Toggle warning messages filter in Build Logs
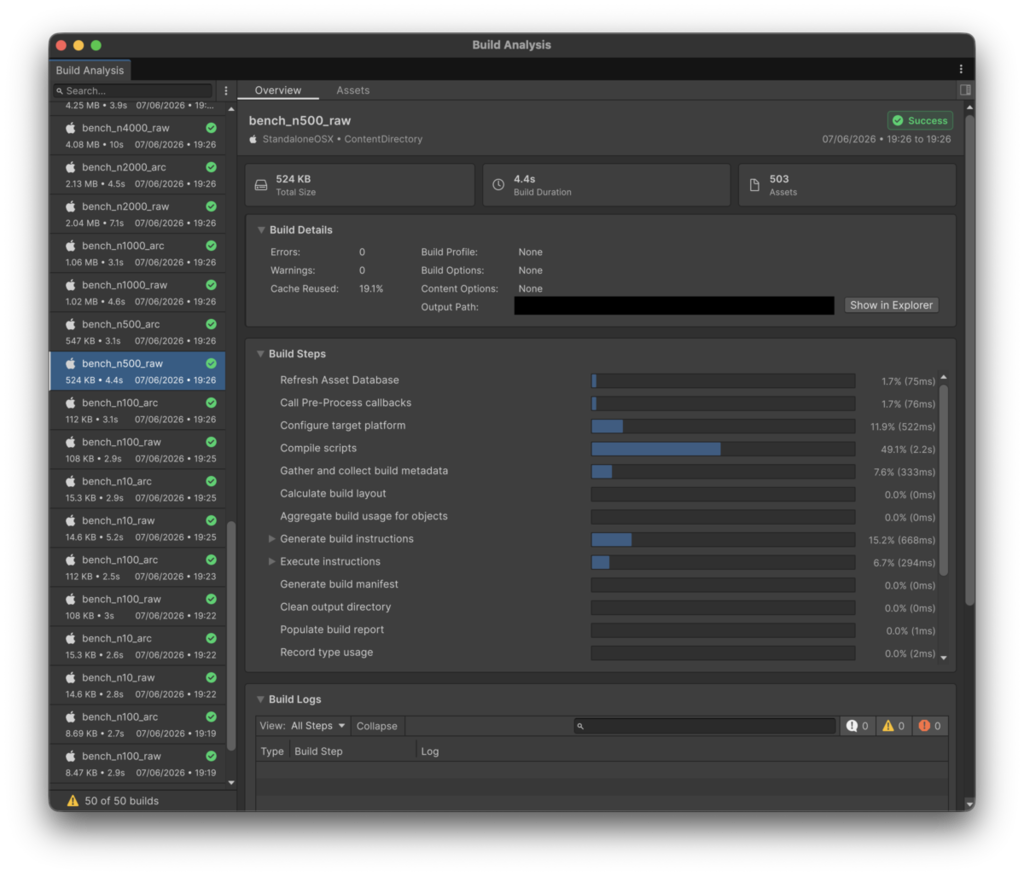 click(x=893, y=726)
